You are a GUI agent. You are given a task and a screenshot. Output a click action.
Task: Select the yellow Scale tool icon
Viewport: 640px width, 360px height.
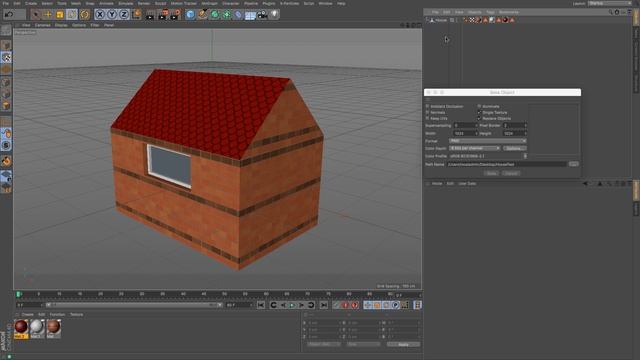60,15
